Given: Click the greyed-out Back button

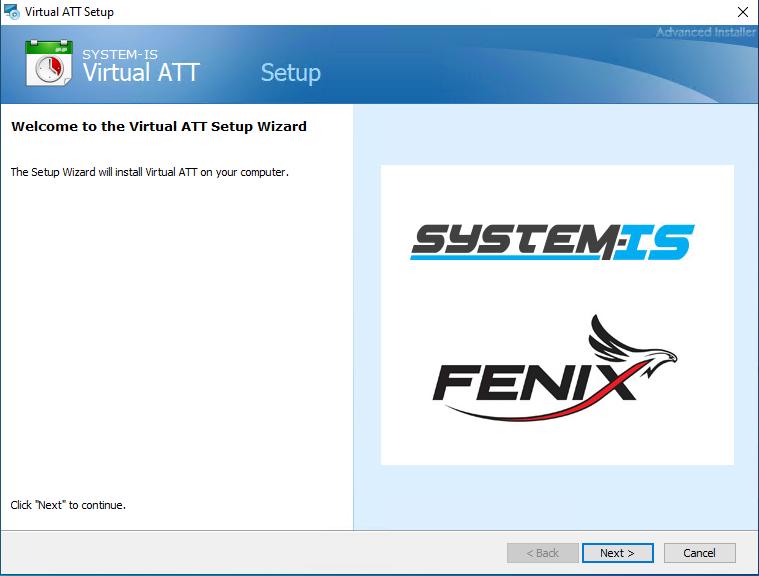Looking at the screenshot, I should tap(542, 553).
